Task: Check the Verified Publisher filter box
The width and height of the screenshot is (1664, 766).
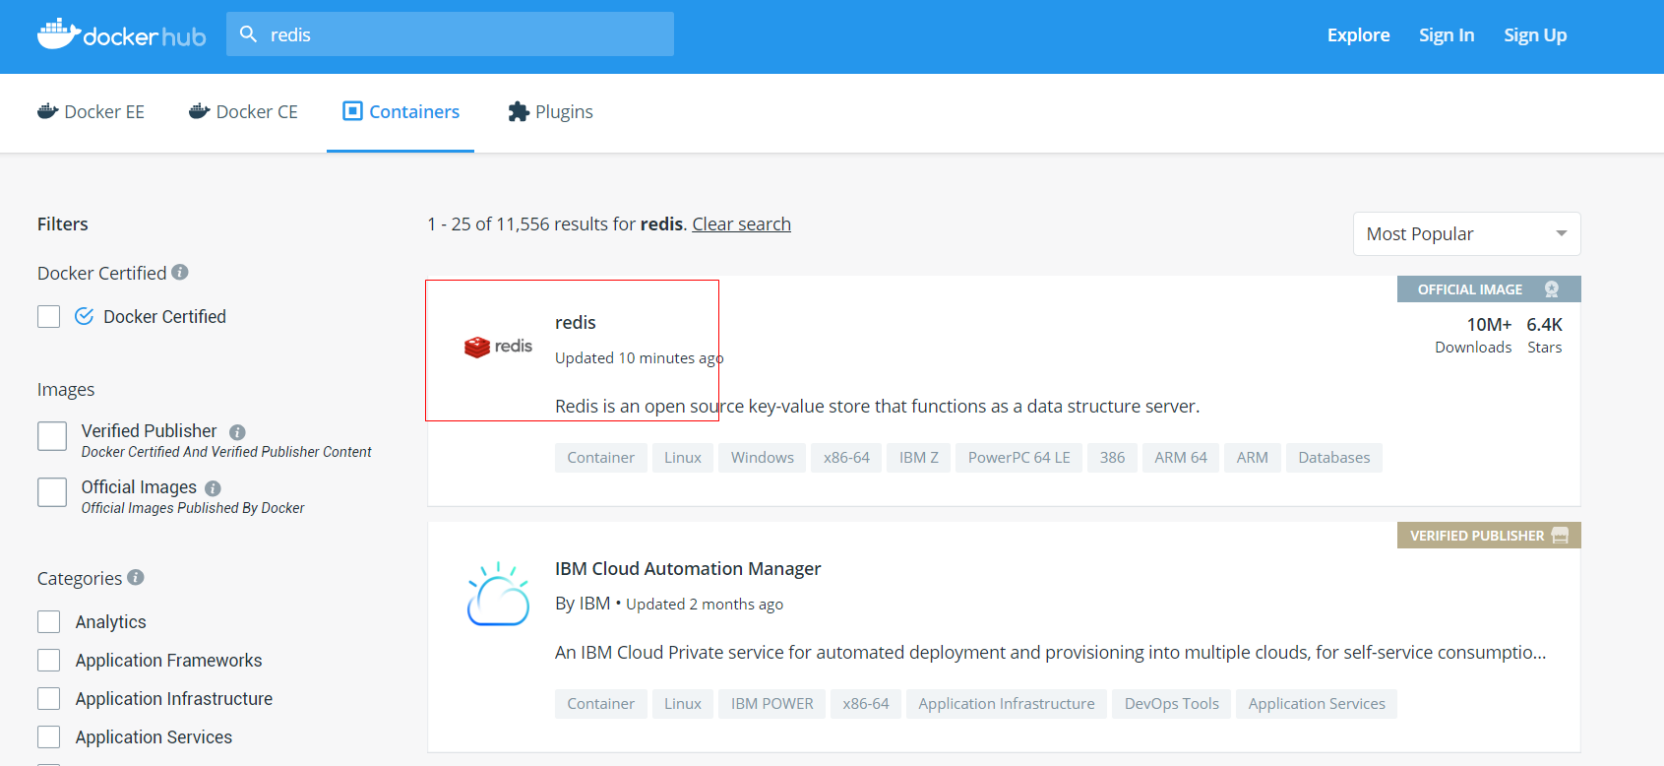Action: [x=52, y=436]
